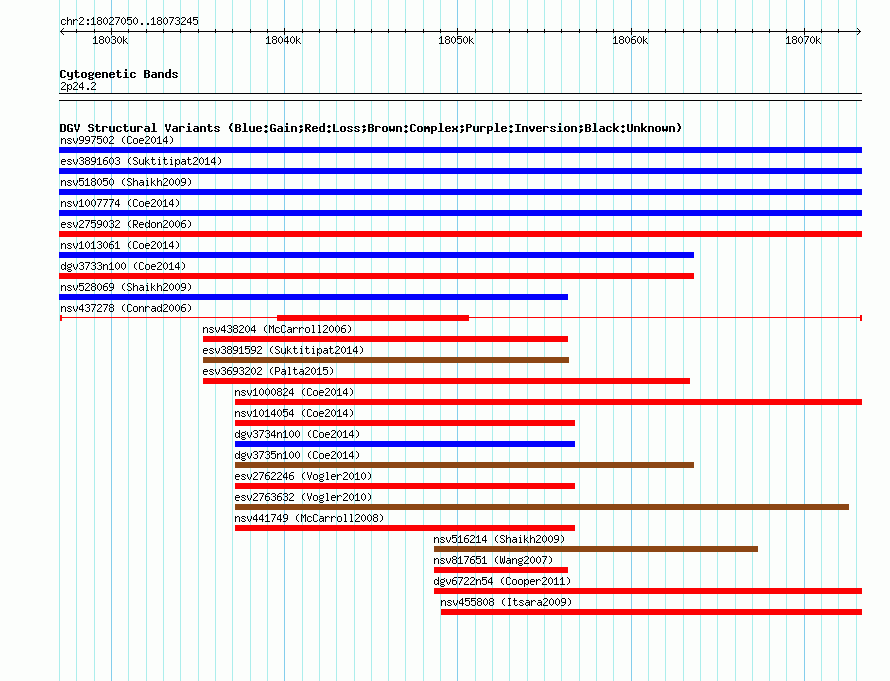This screenshot has height=681, width=890.
Task: Click the nsv1000824 (Coe2014) label
Action: (x=294, y=392)
